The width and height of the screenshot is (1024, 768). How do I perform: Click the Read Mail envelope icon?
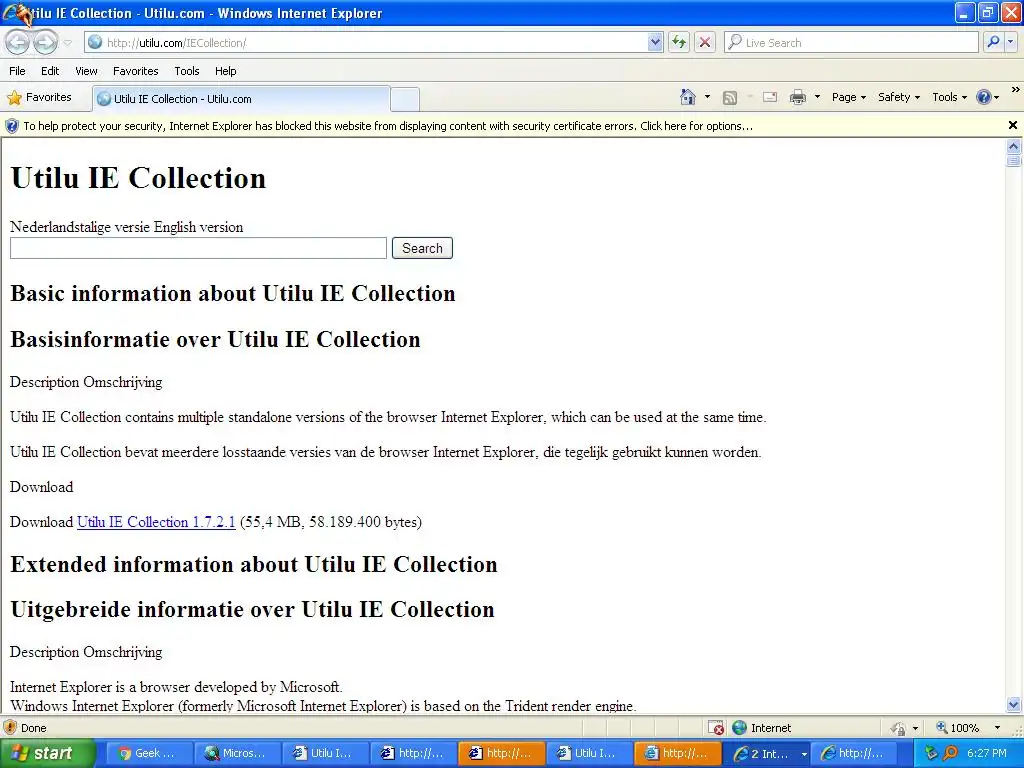pos(770,97)
